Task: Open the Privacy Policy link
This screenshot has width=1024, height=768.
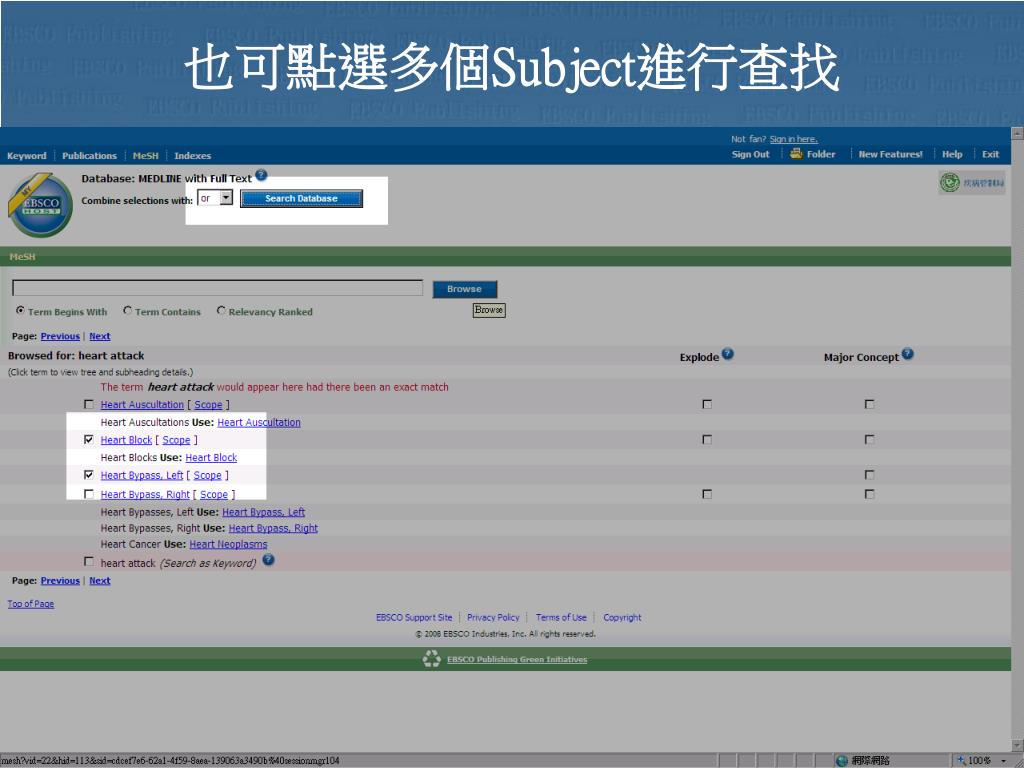Action: pos(493,617)
